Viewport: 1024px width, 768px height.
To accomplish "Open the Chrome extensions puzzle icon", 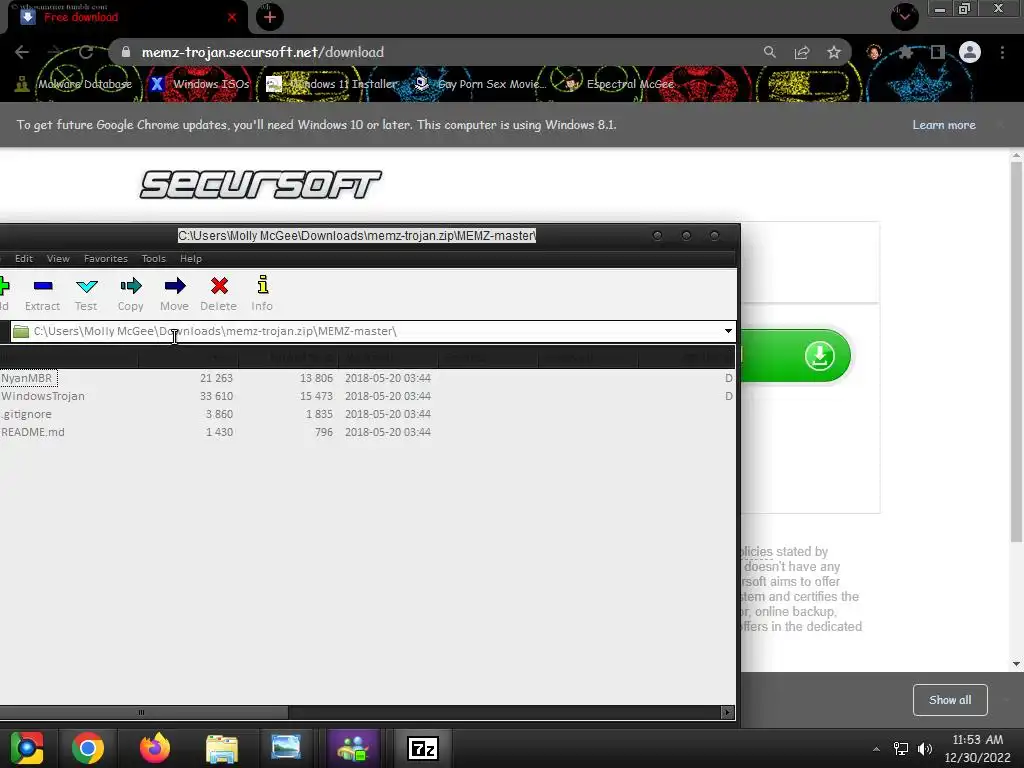I will tap(905, 52).
